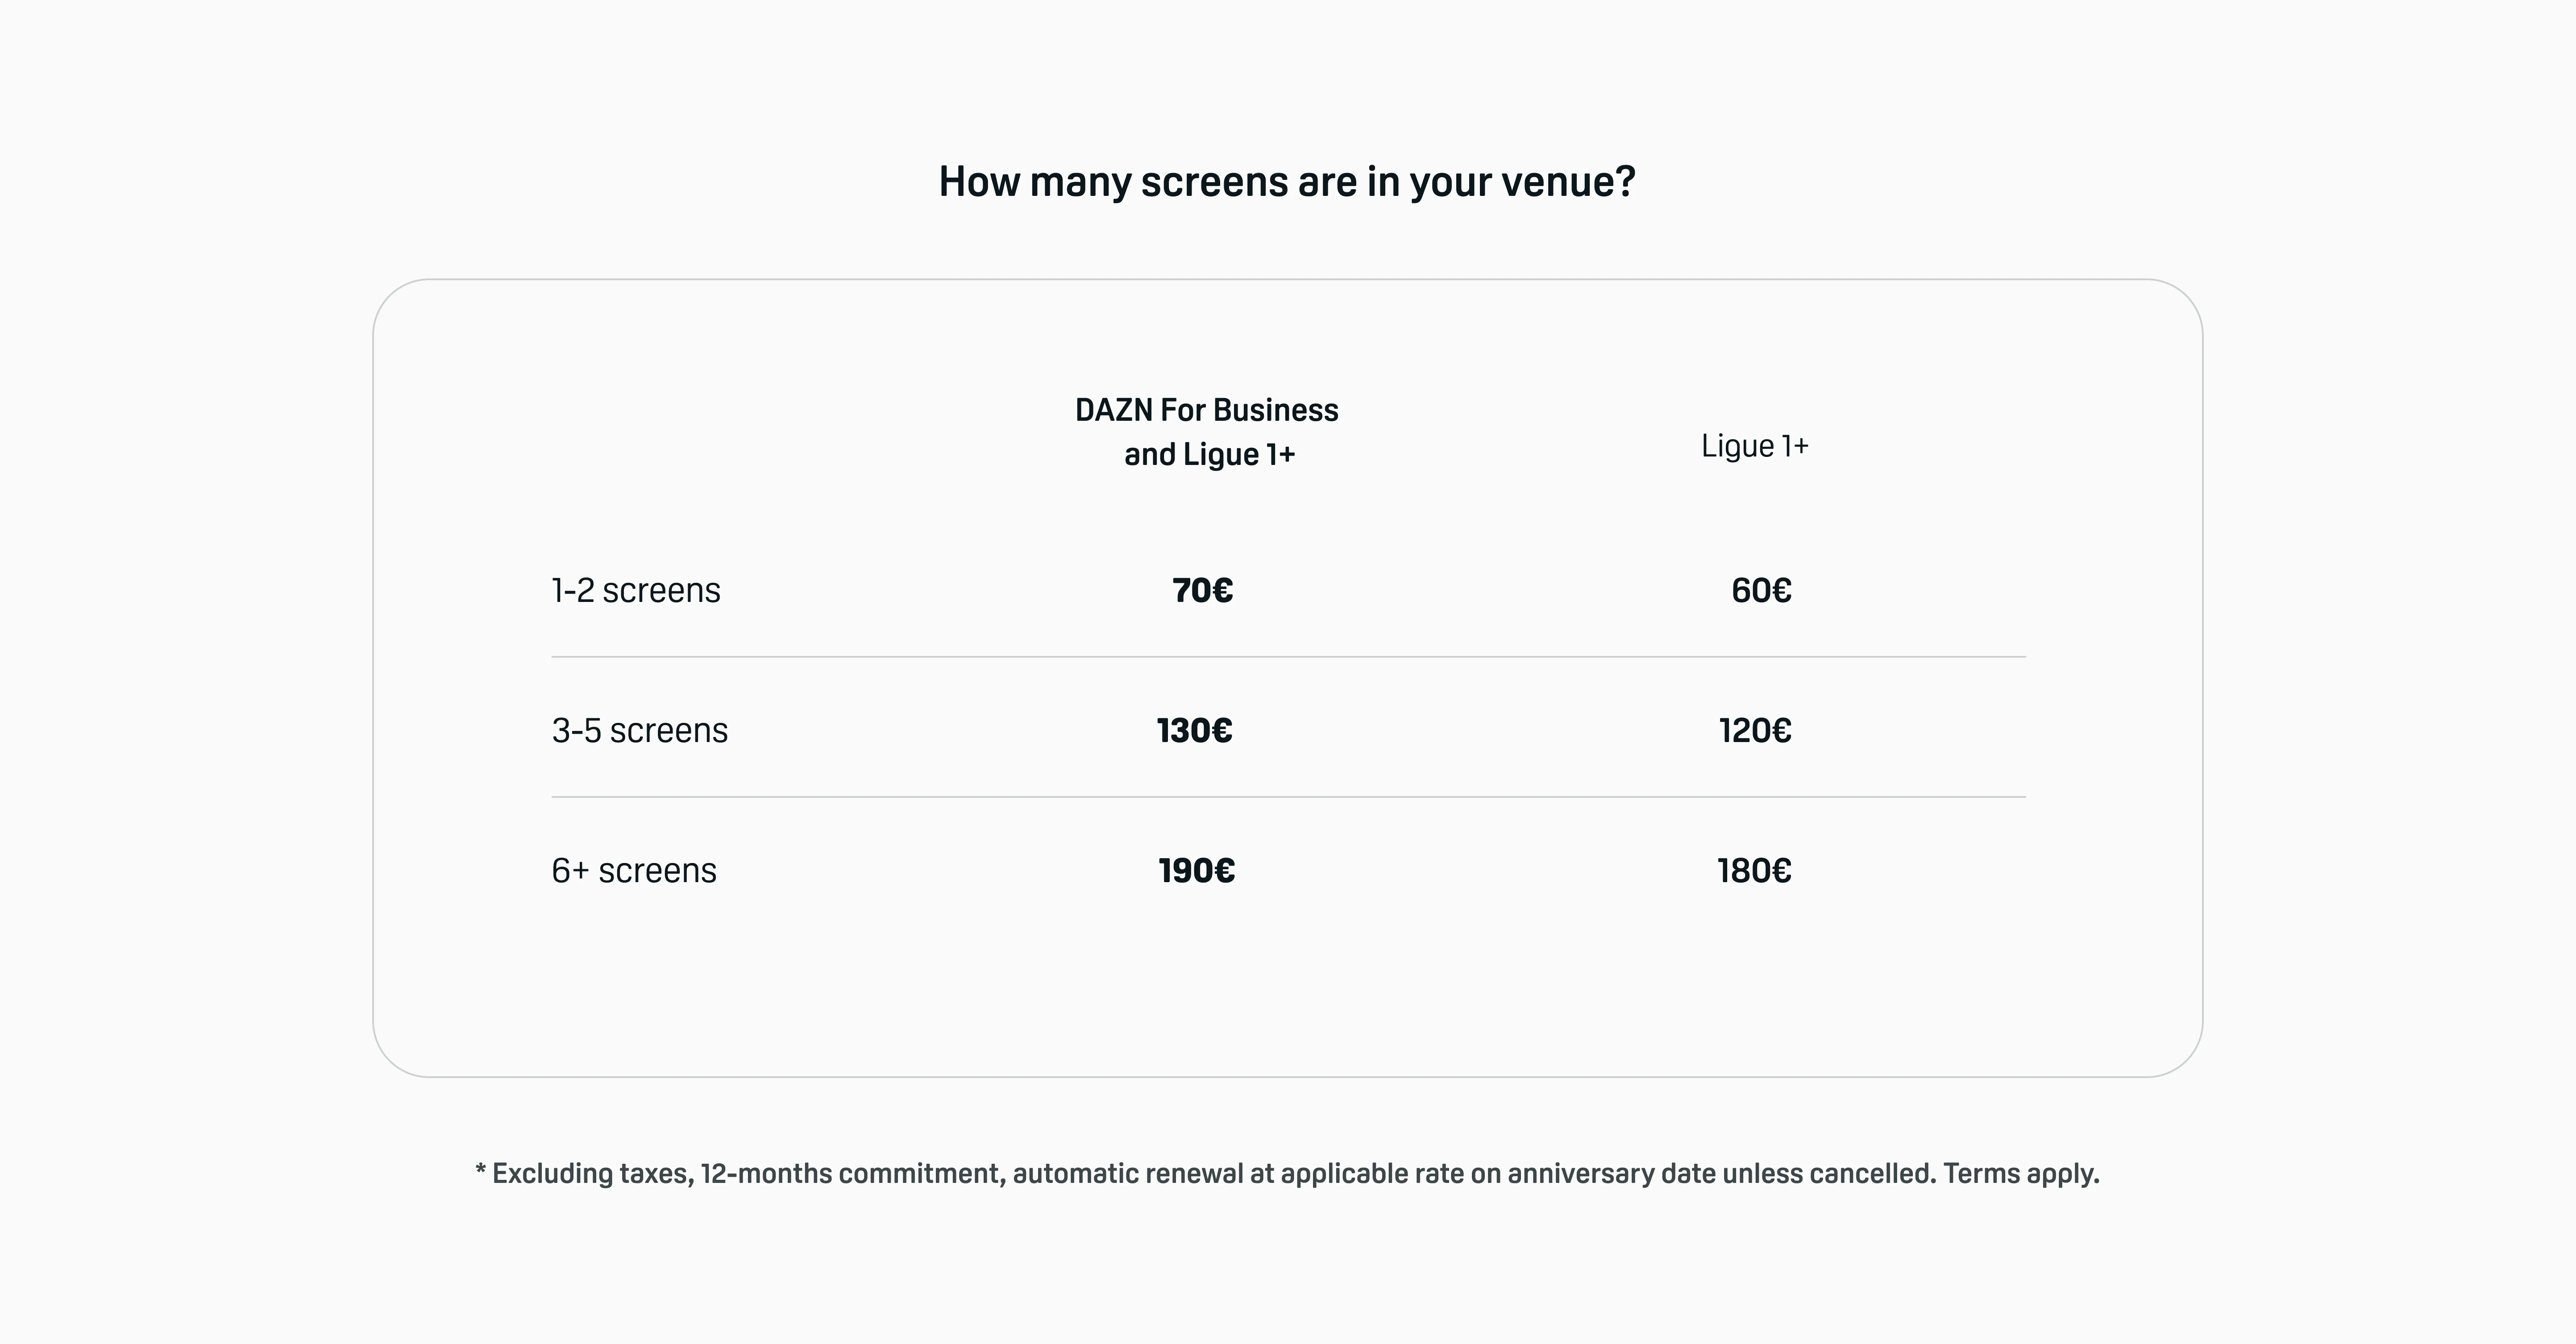The height and width of the screenshot is (1344, 2576).
Task: Pick the 190€ price for 6+ screens
Action: click(x=1197, y=870)
